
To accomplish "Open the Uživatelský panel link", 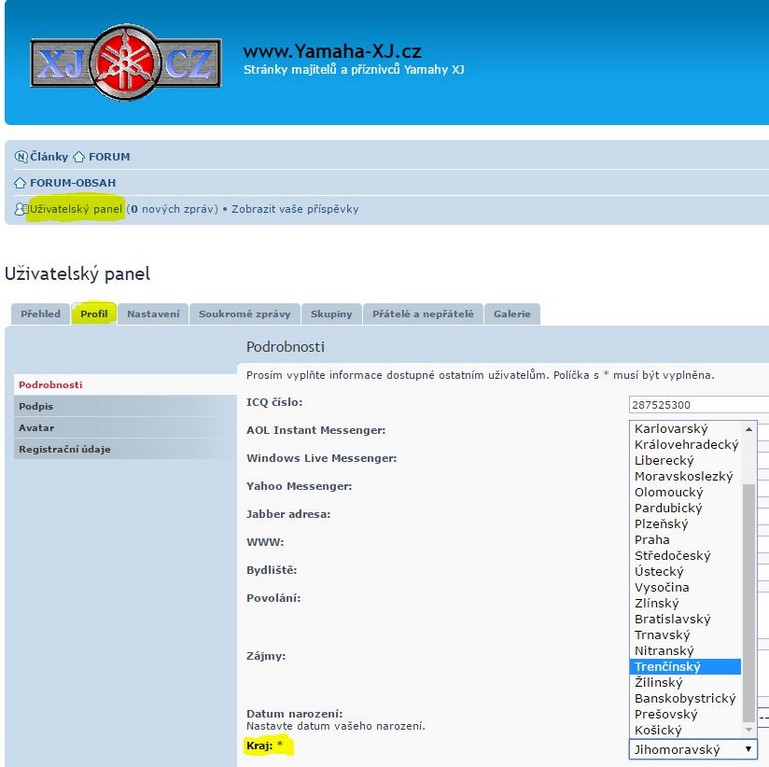I will (x=76, y=209).
